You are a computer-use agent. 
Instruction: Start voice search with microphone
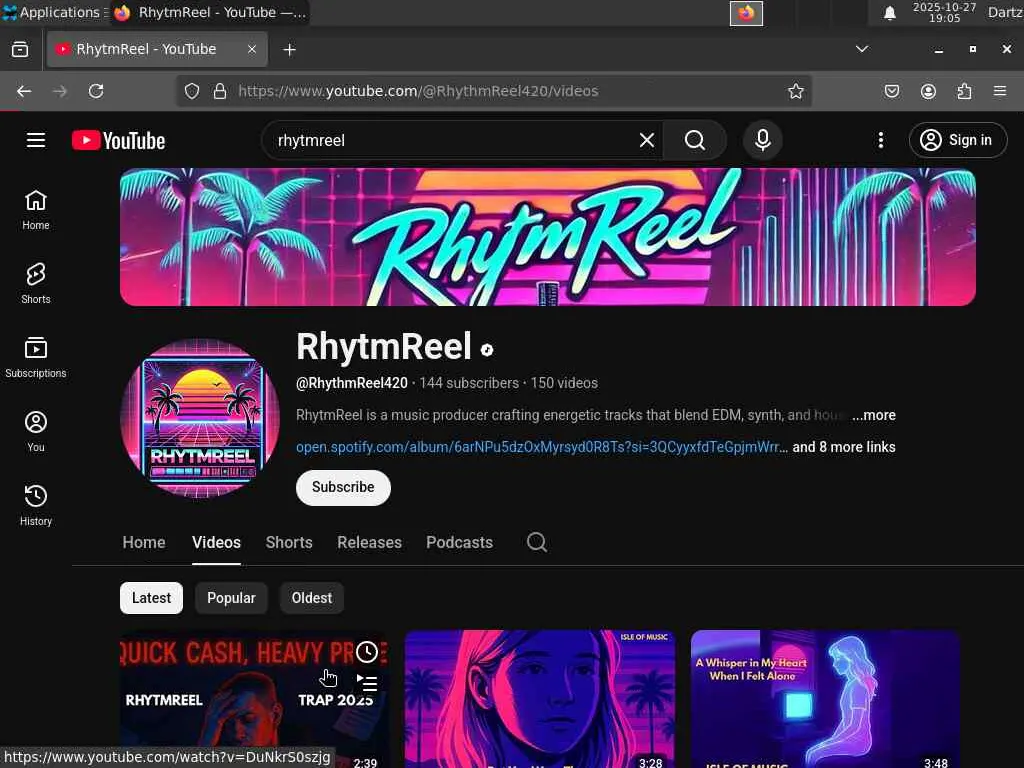pos(762,140)
